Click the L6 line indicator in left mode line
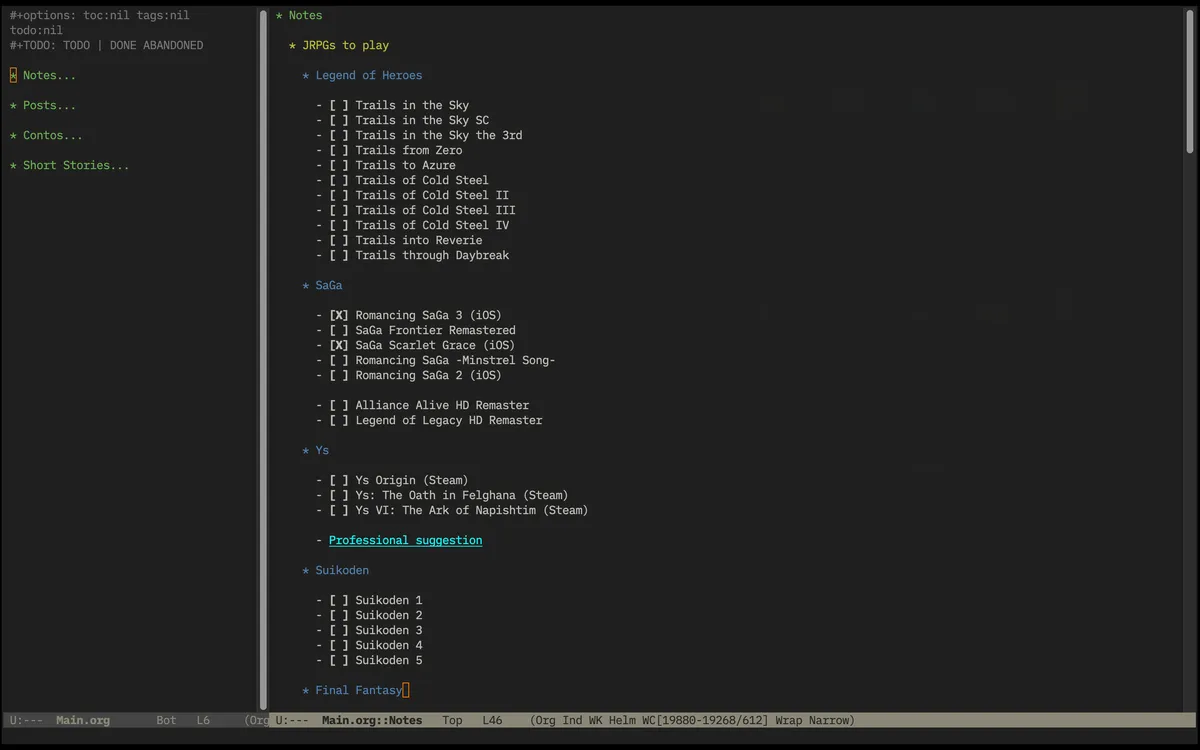 (x=203, y=720)
